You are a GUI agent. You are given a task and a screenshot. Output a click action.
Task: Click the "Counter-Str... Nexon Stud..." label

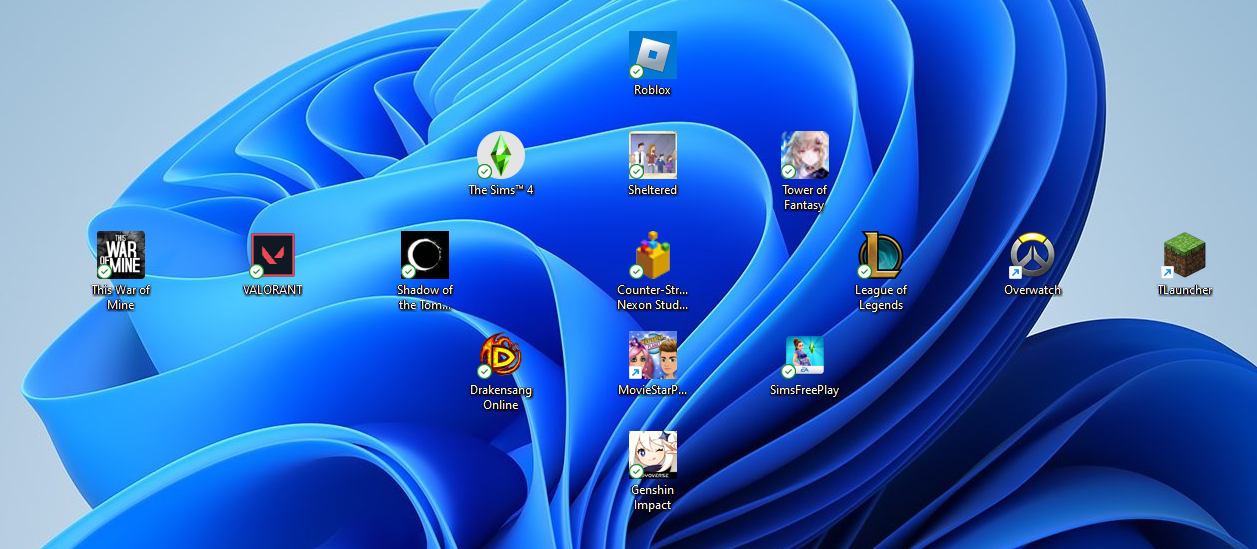coord(653,298)
